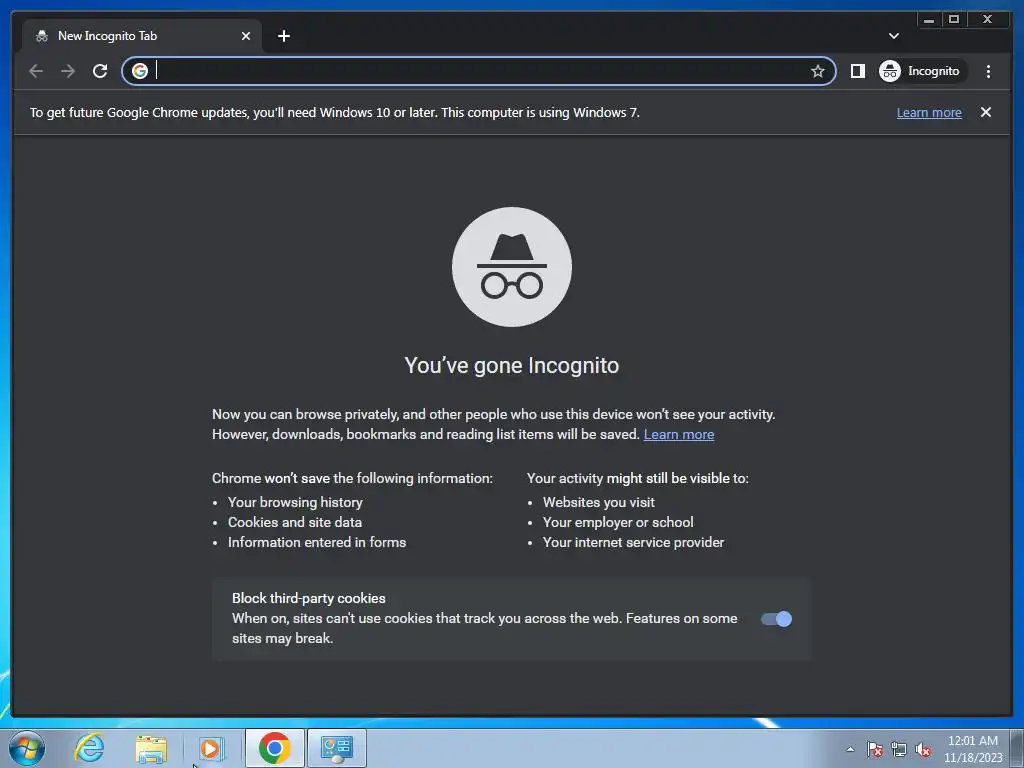Click Show desktop strip beside the clock

(x=1016, y=748)
